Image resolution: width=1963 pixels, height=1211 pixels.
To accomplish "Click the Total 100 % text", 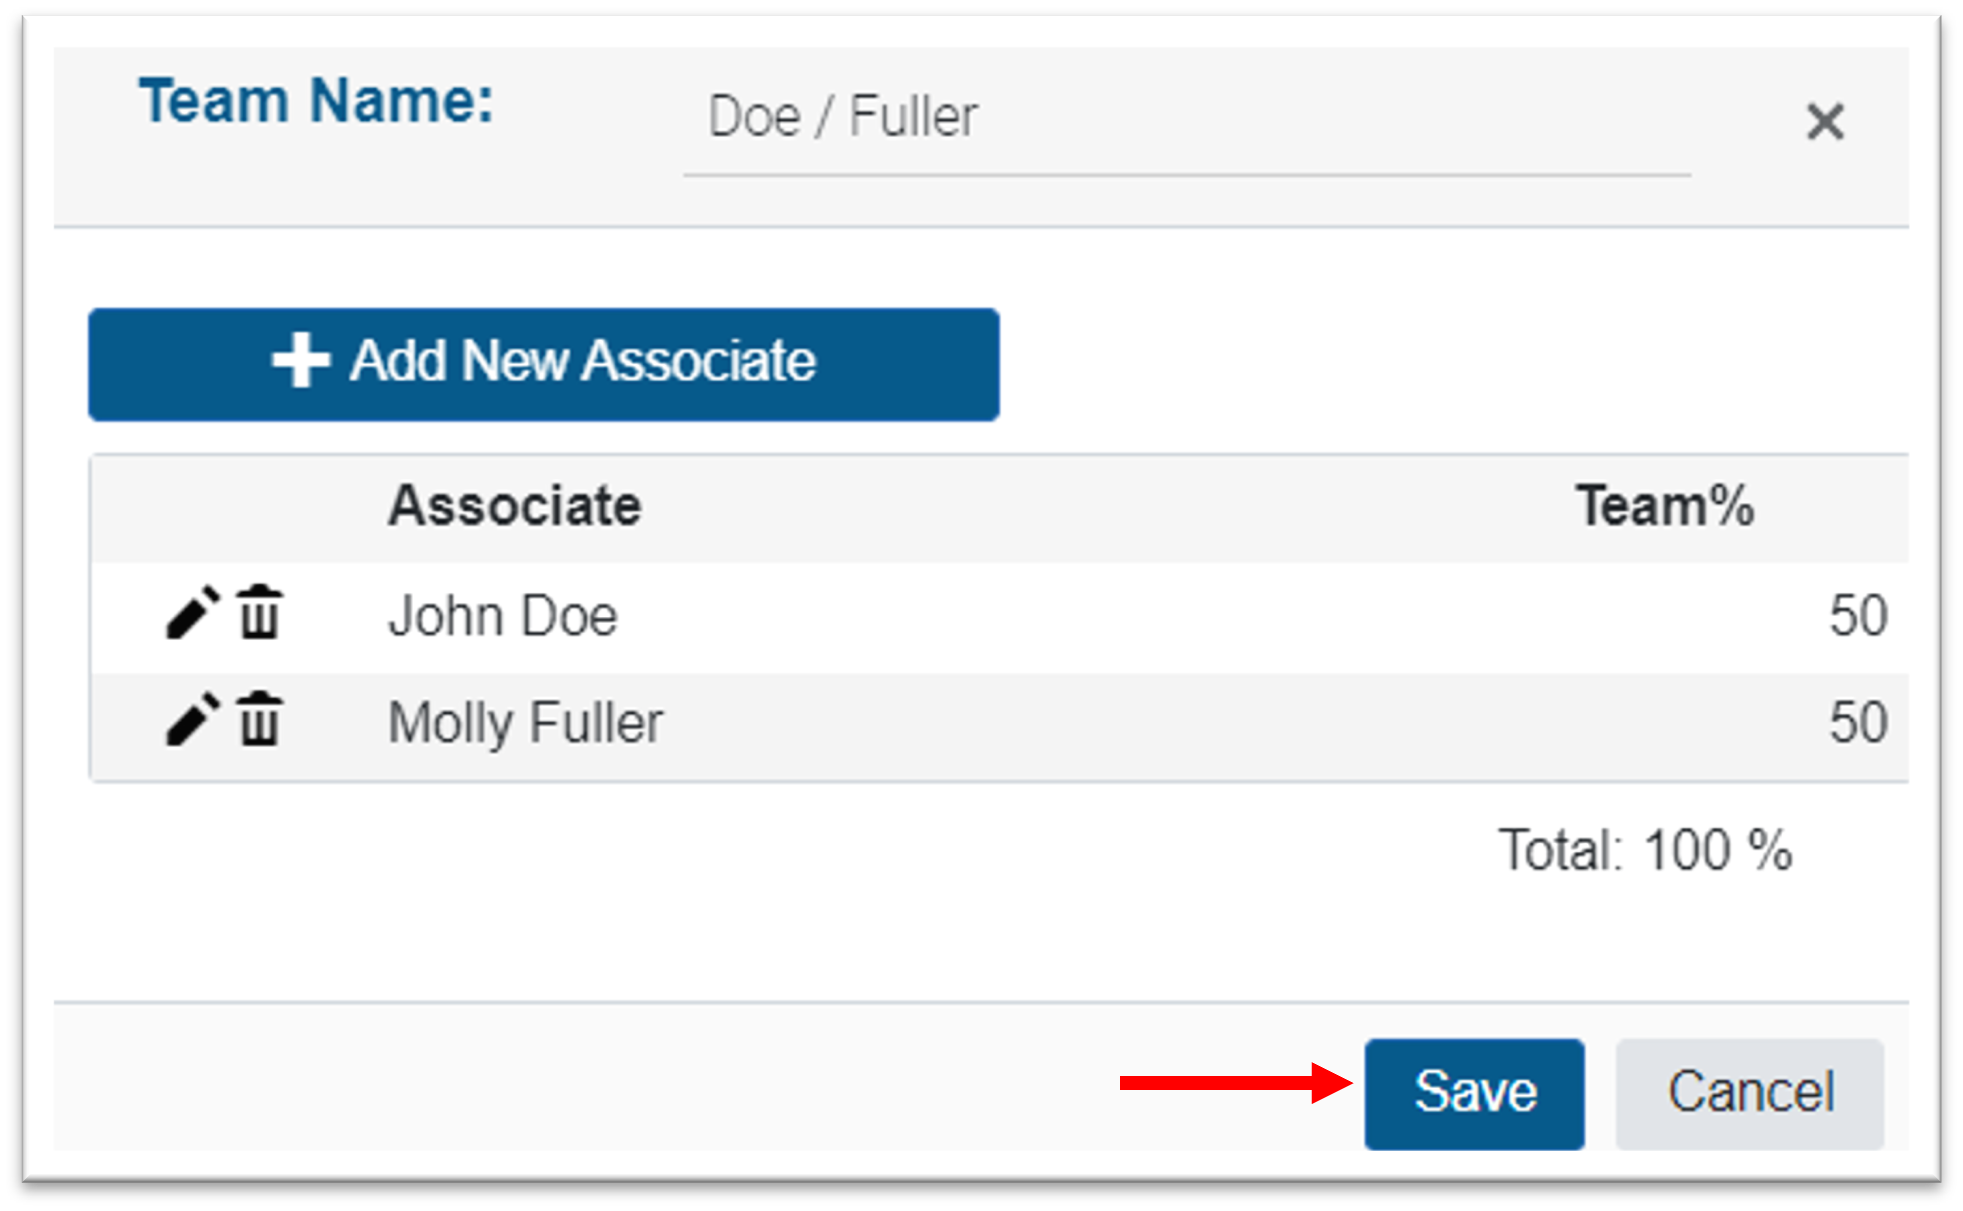I will [x=1644, y=851].
